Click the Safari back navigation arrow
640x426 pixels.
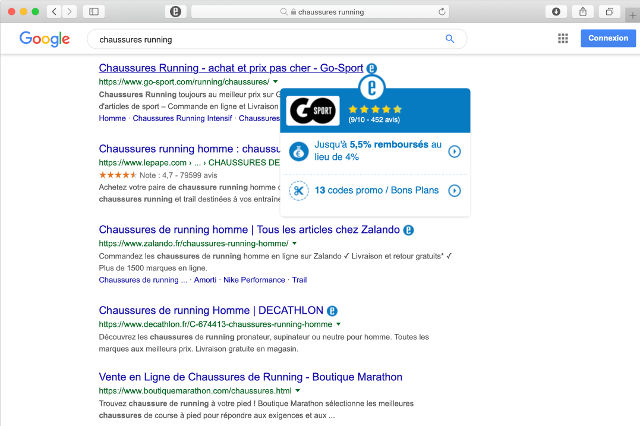pos(54,11)
